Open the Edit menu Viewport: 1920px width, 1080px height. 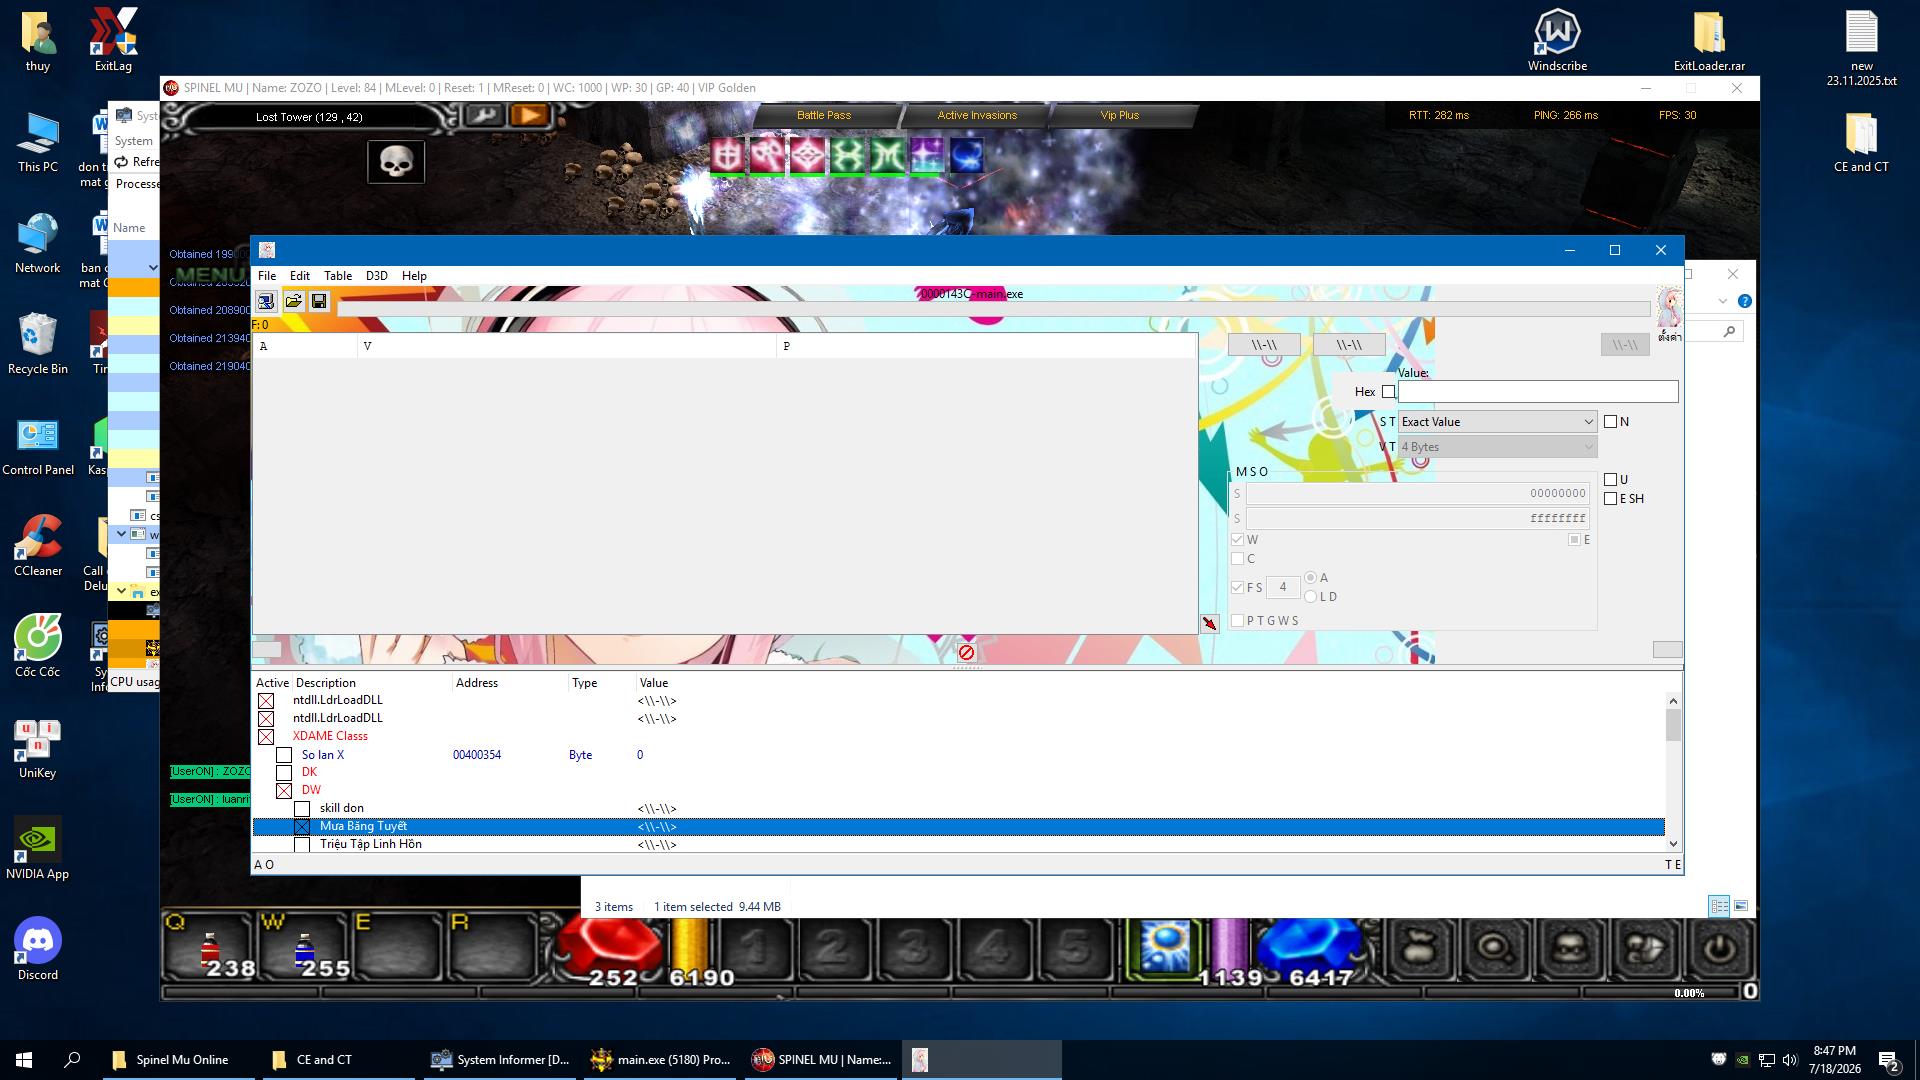[300, 276]
